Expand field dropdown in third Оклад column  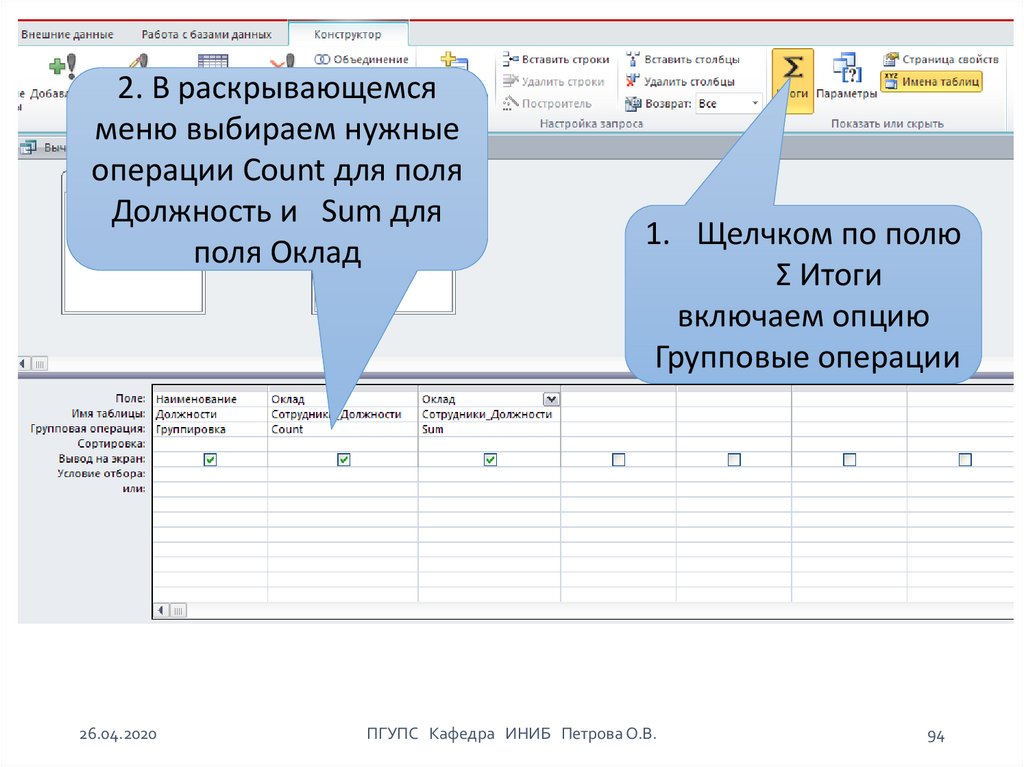(549, 399)
